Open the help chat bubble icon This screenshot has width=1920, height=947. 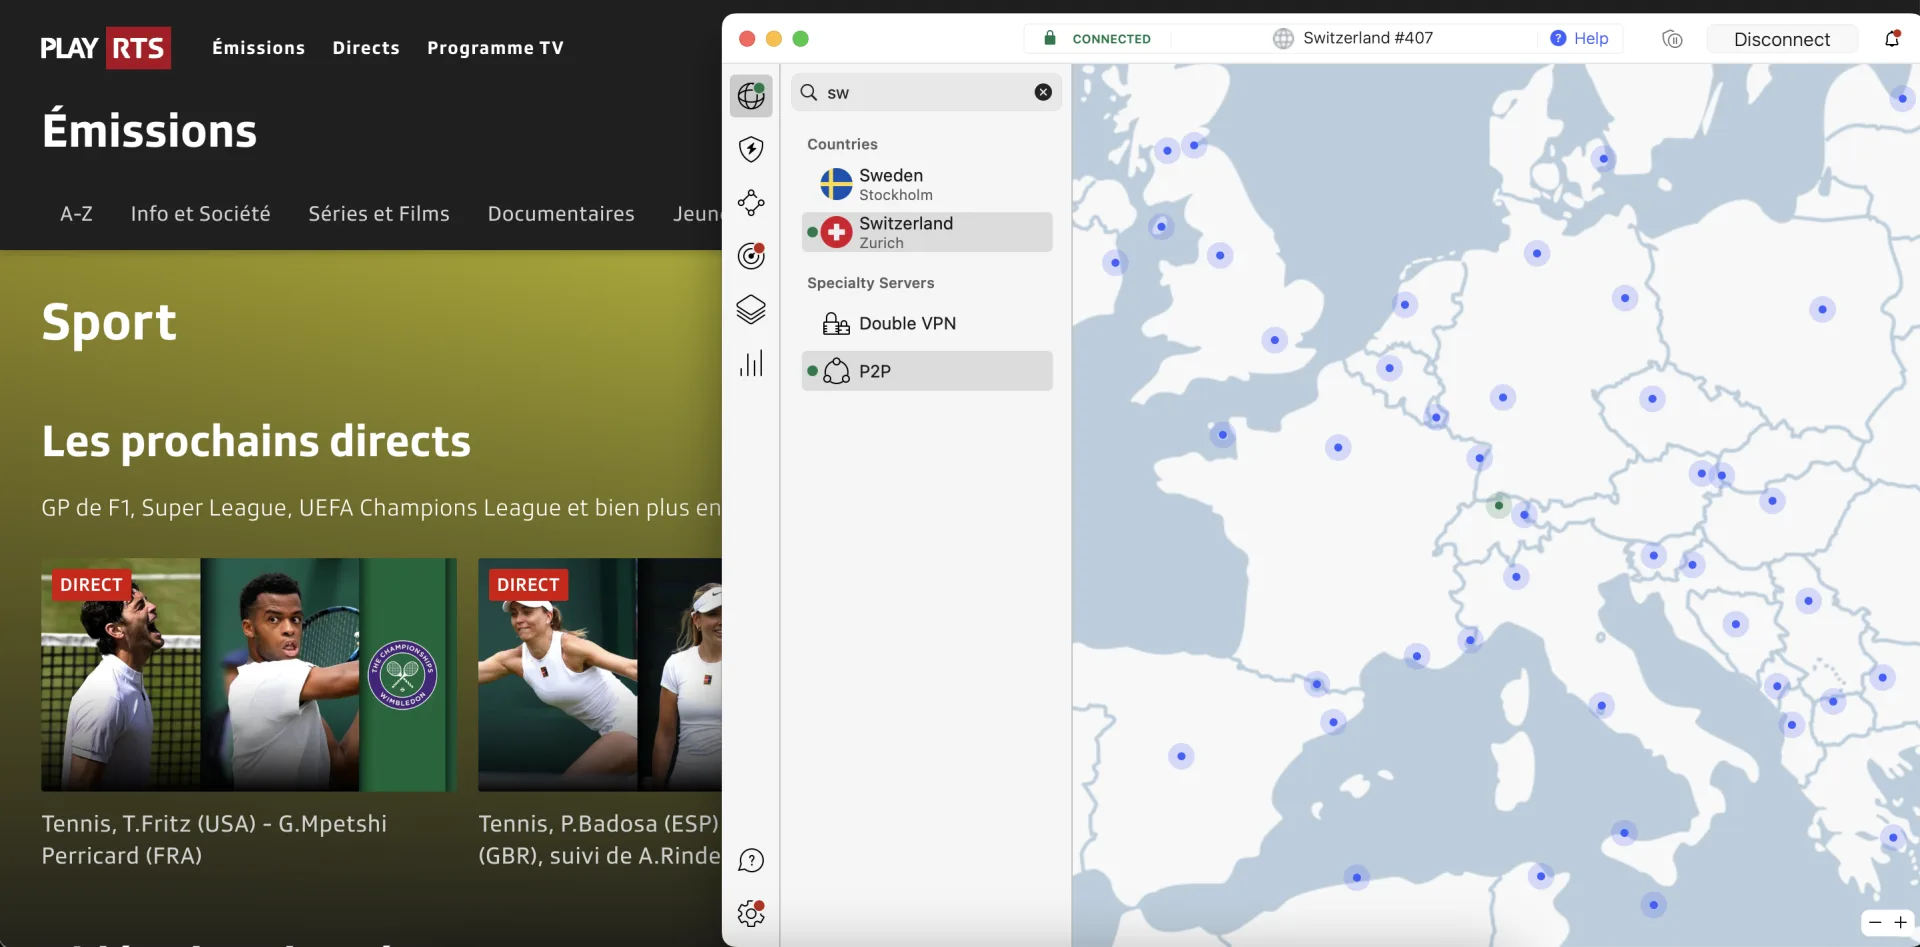[751, 861]
